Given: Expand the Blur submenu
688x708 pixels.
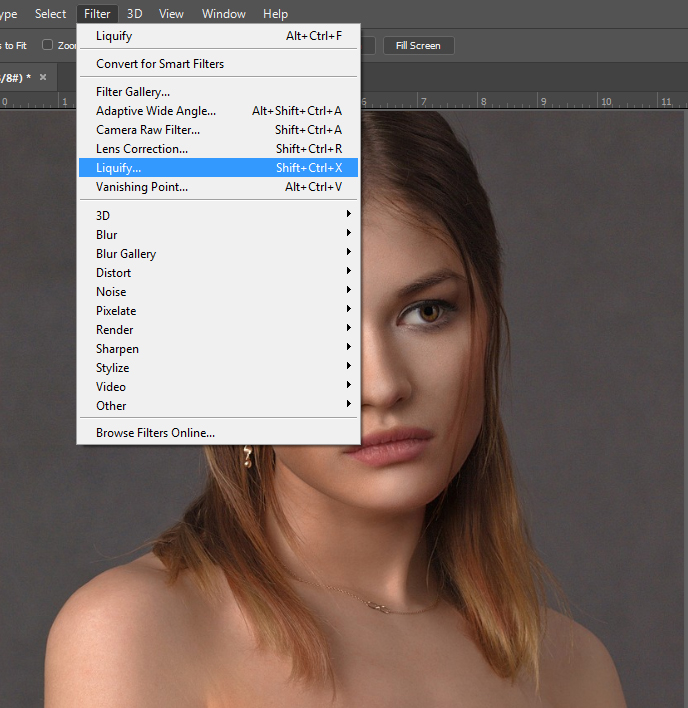Looking at the screenshot, I should [106, 235].
